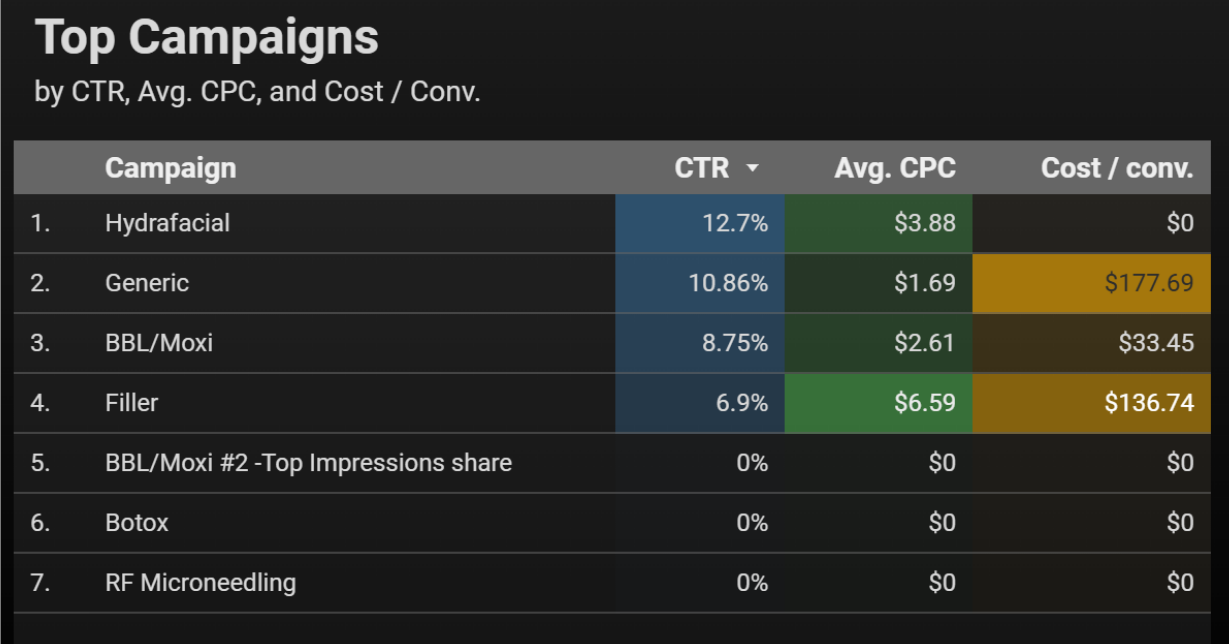Click Hydrafacial's $3.88 Avg. CPC cell

tap(925, 223)
